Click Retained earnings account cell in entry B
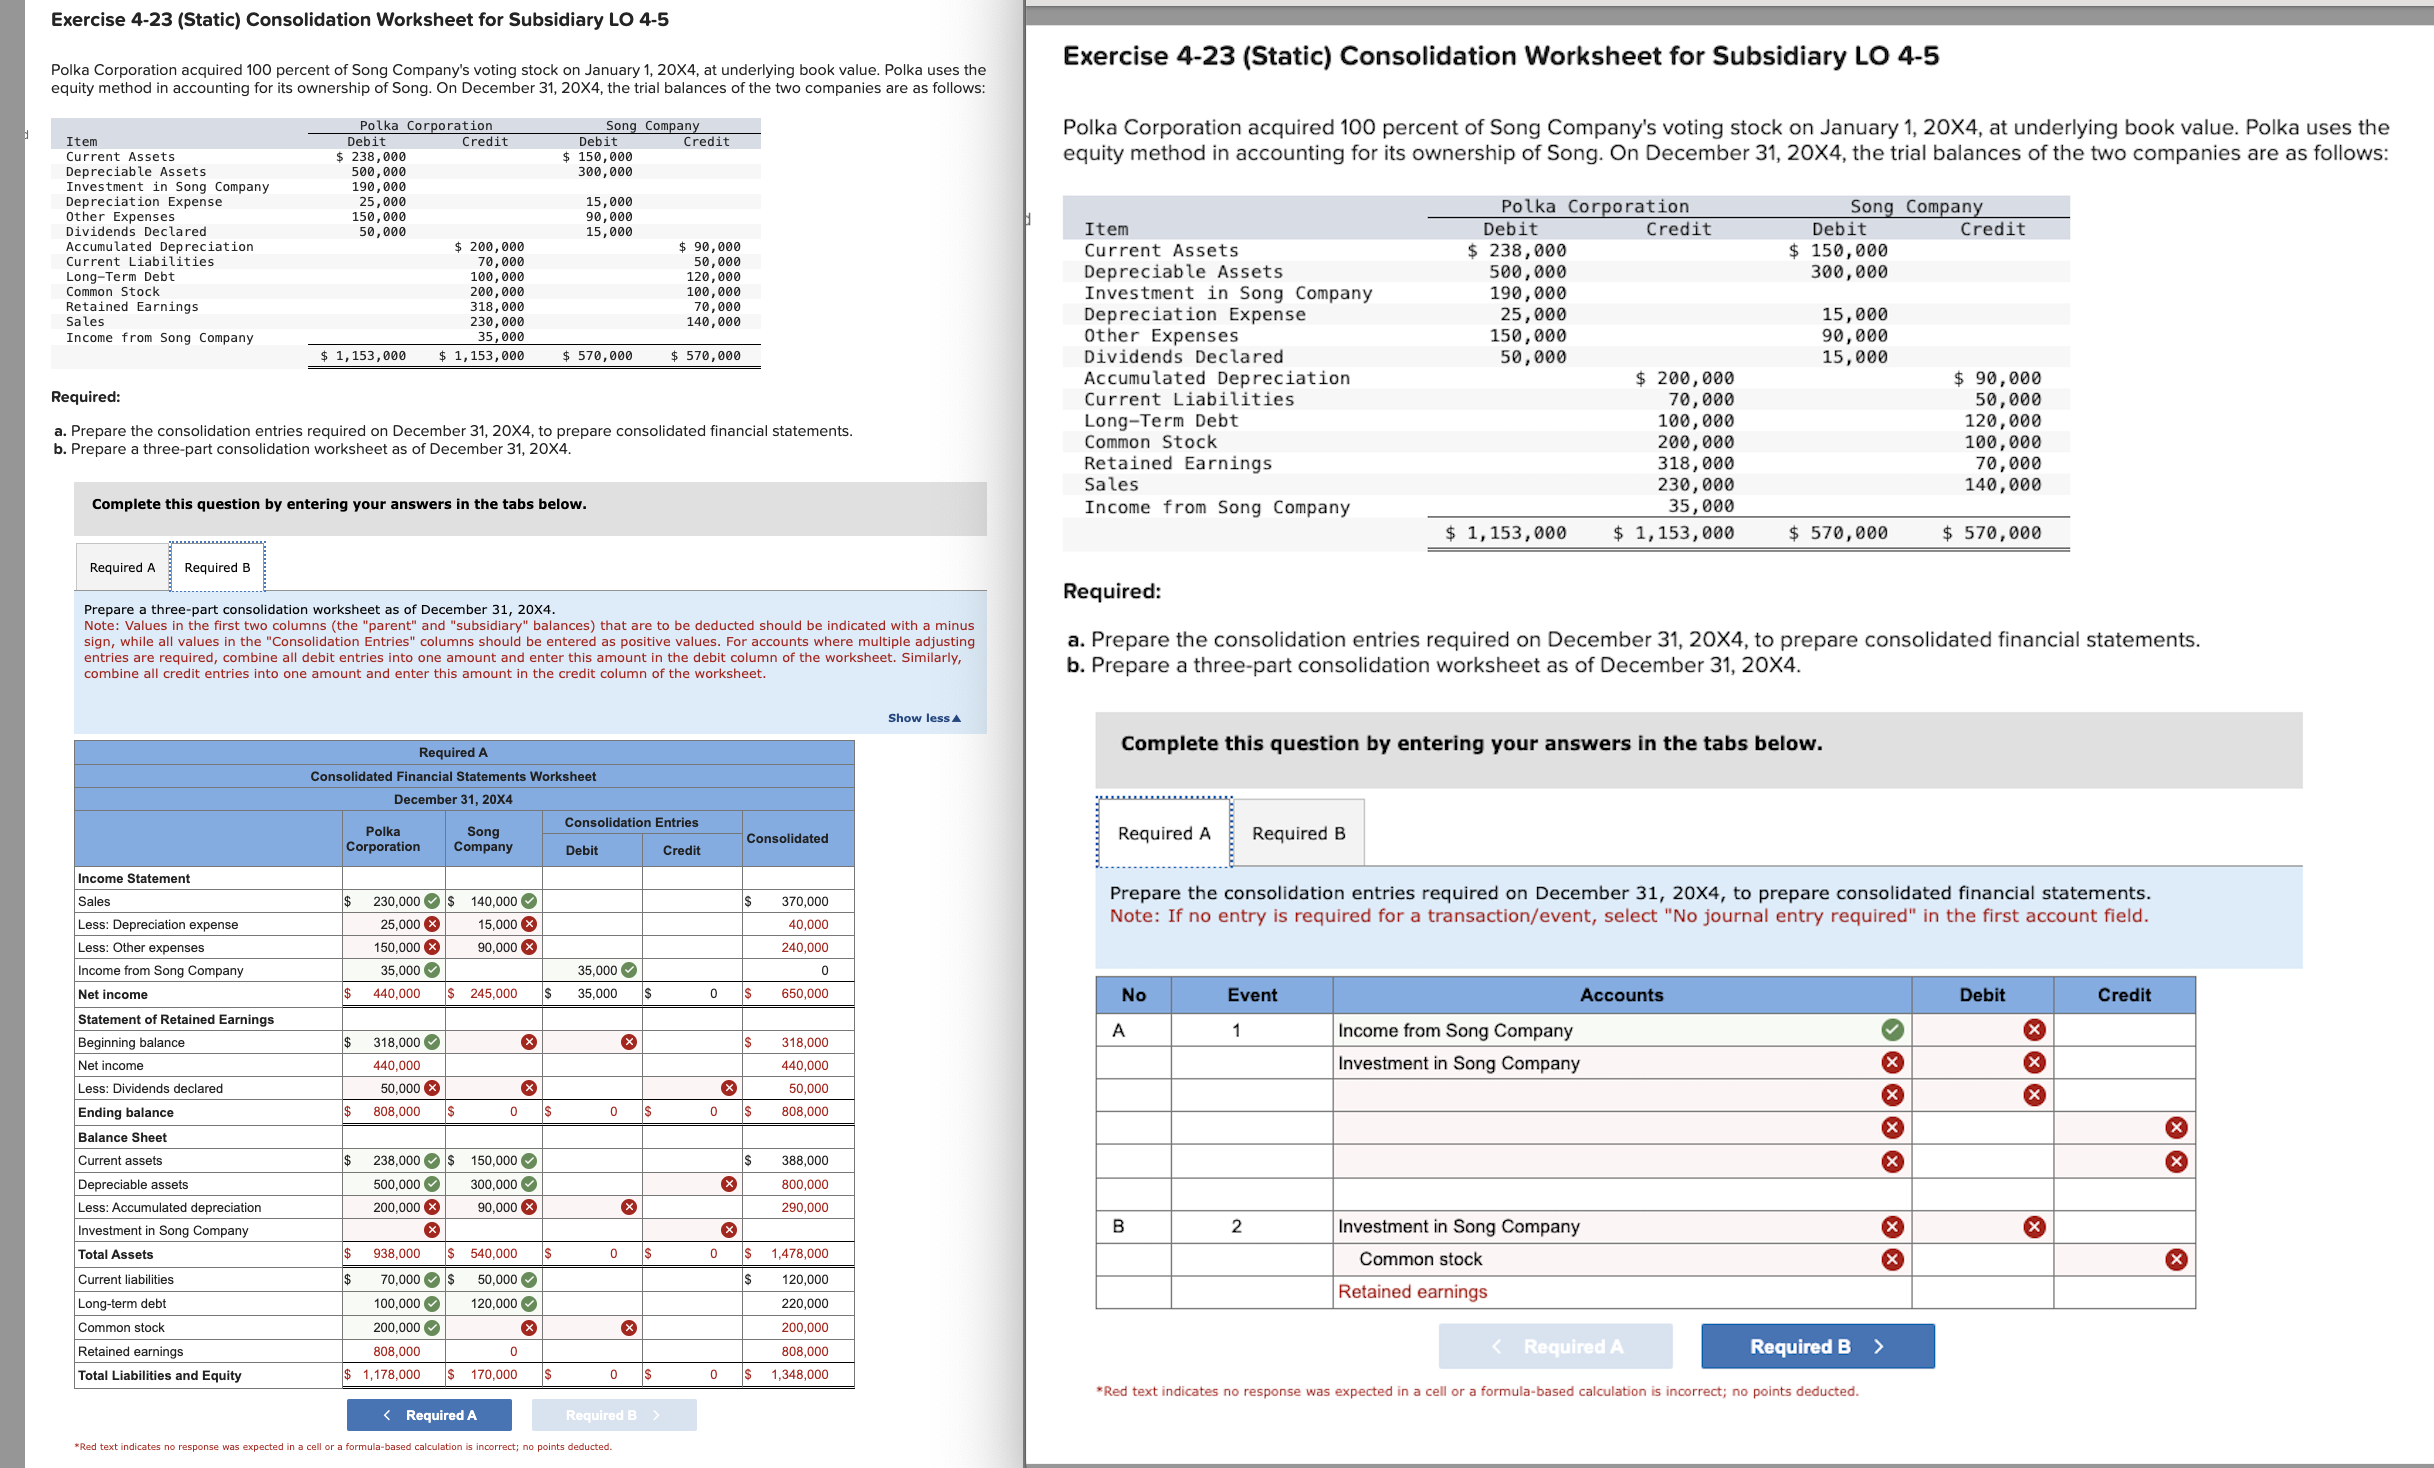This screenshot has height=1468, width=2434. tap(1622, 1292)
